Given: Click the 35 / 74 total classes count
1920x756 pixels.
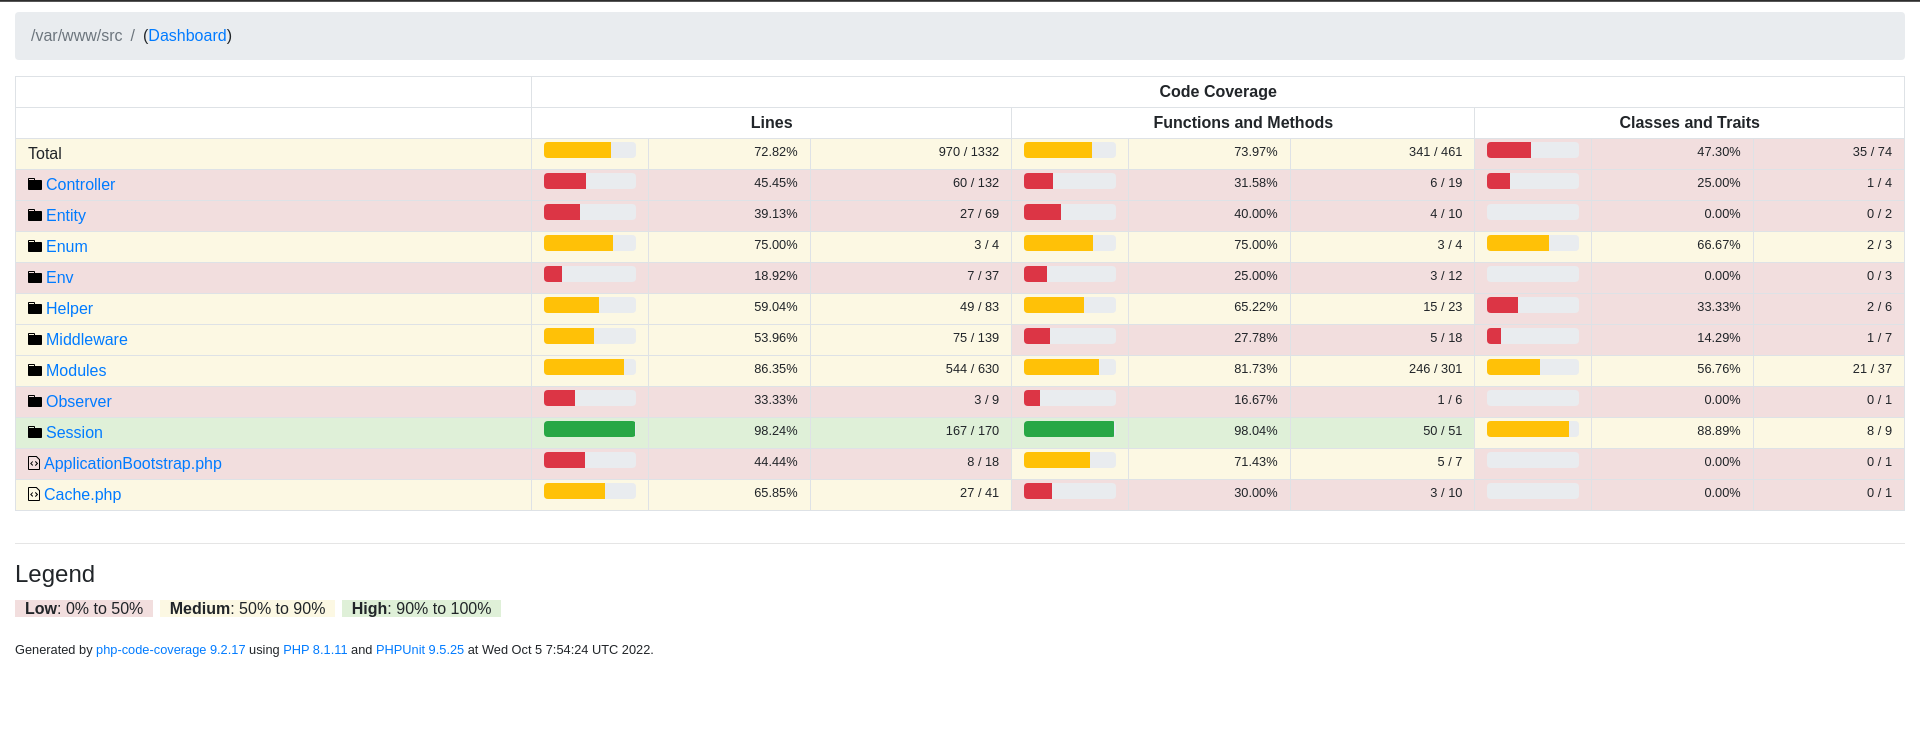Looking at the screenshot, I should point(1872,152).
